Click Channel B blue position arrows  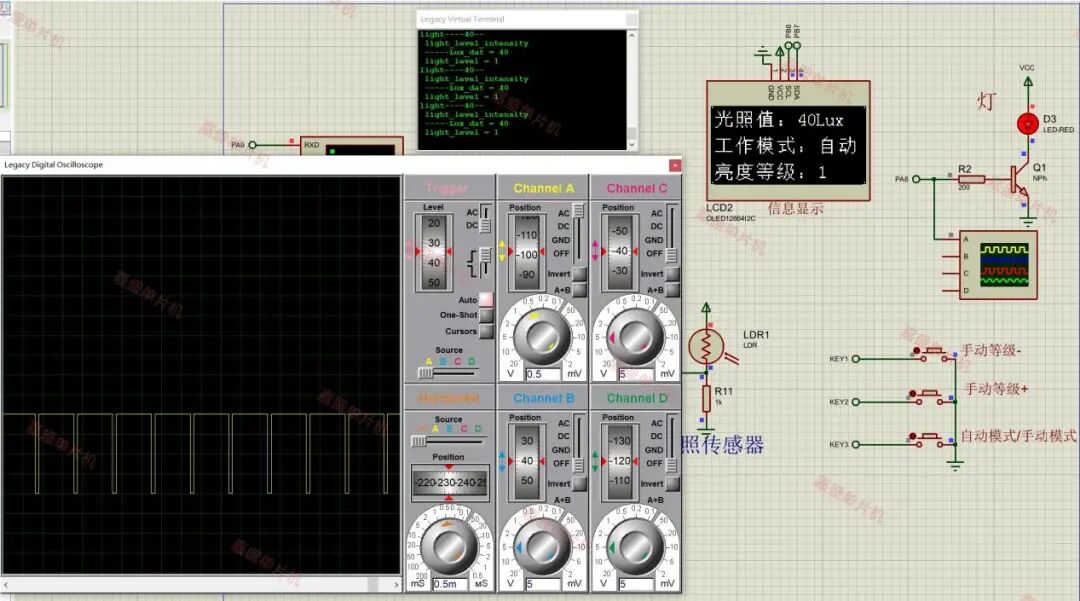(501, 461)
